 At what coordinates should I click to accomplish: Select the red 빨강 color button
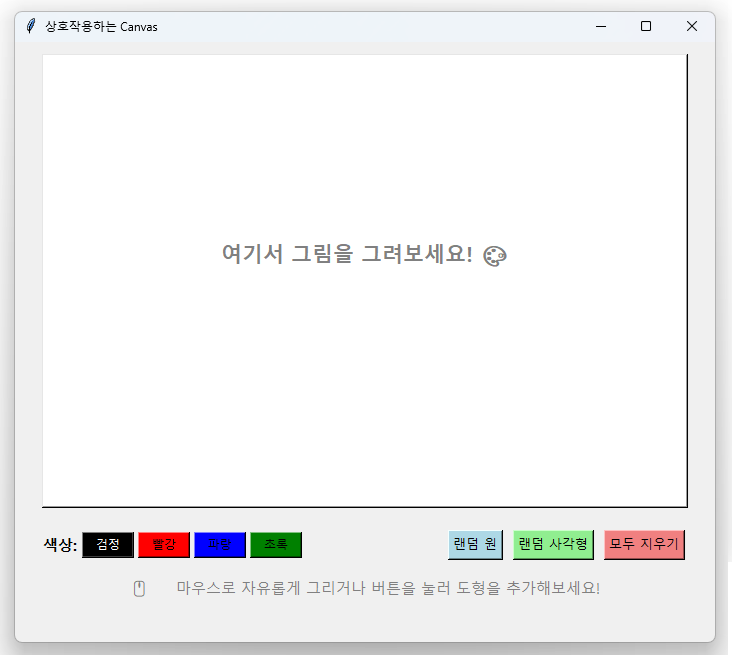click(164, 544)
